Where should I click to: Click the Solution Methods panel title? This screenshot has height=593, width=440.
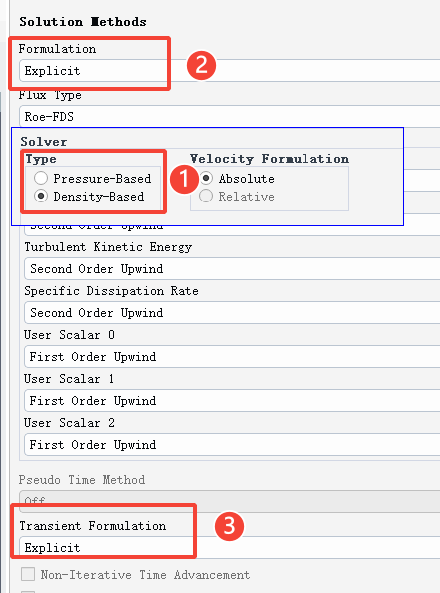pos(83,22)
